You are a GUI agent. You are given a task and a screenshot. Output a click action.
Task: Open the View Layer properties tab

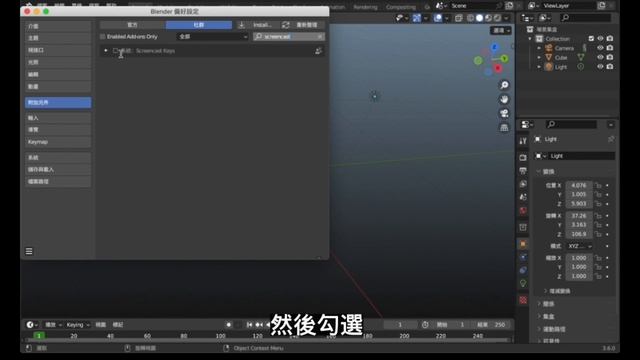(523, 184)
